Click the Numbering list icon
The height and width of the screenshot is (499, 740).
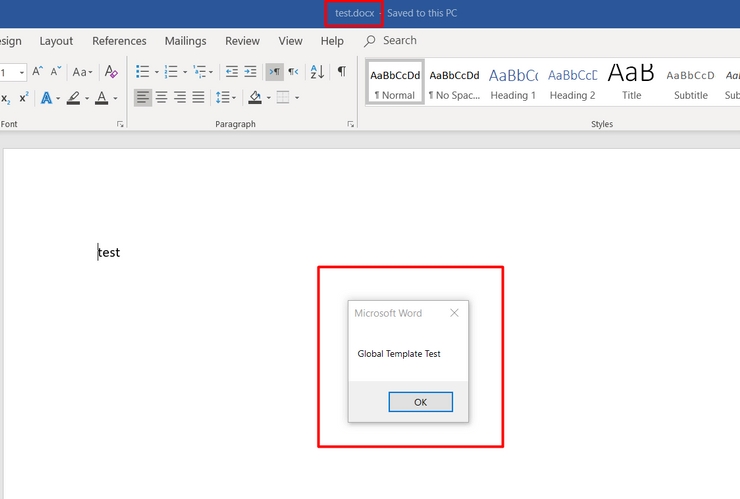pyautogui.click(x=171, y=72)
